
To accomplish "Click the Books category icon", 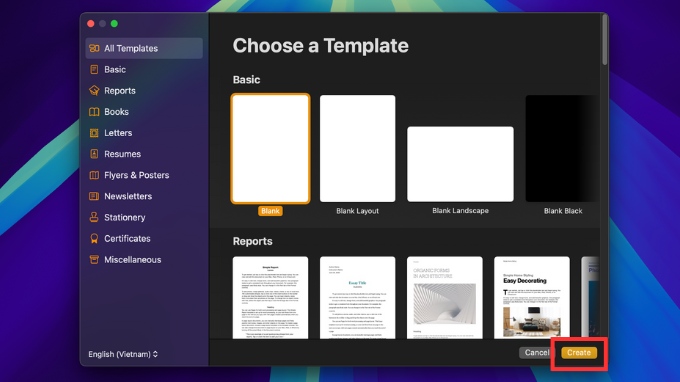I will pos(94,112).
